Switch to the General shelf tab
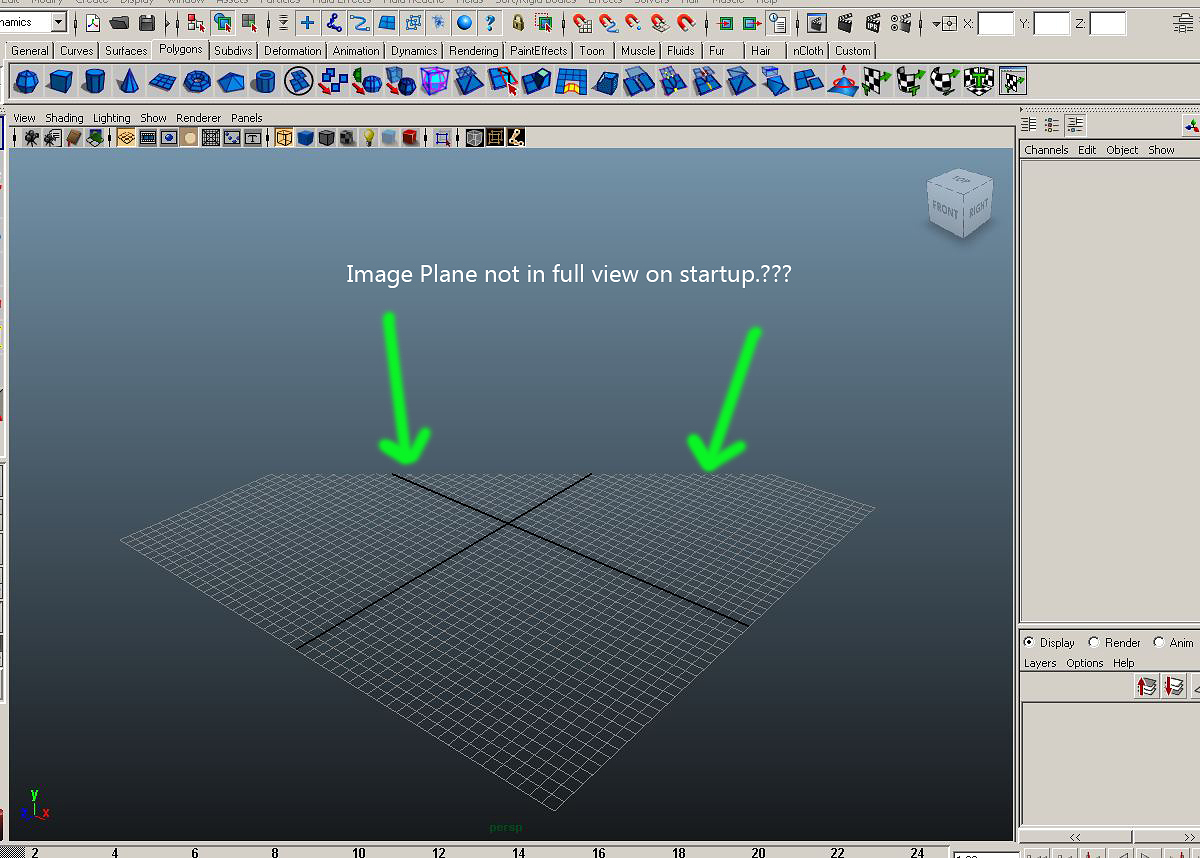Image resolution: width=1200 pixels, height=858 pixels. point(30,50)
